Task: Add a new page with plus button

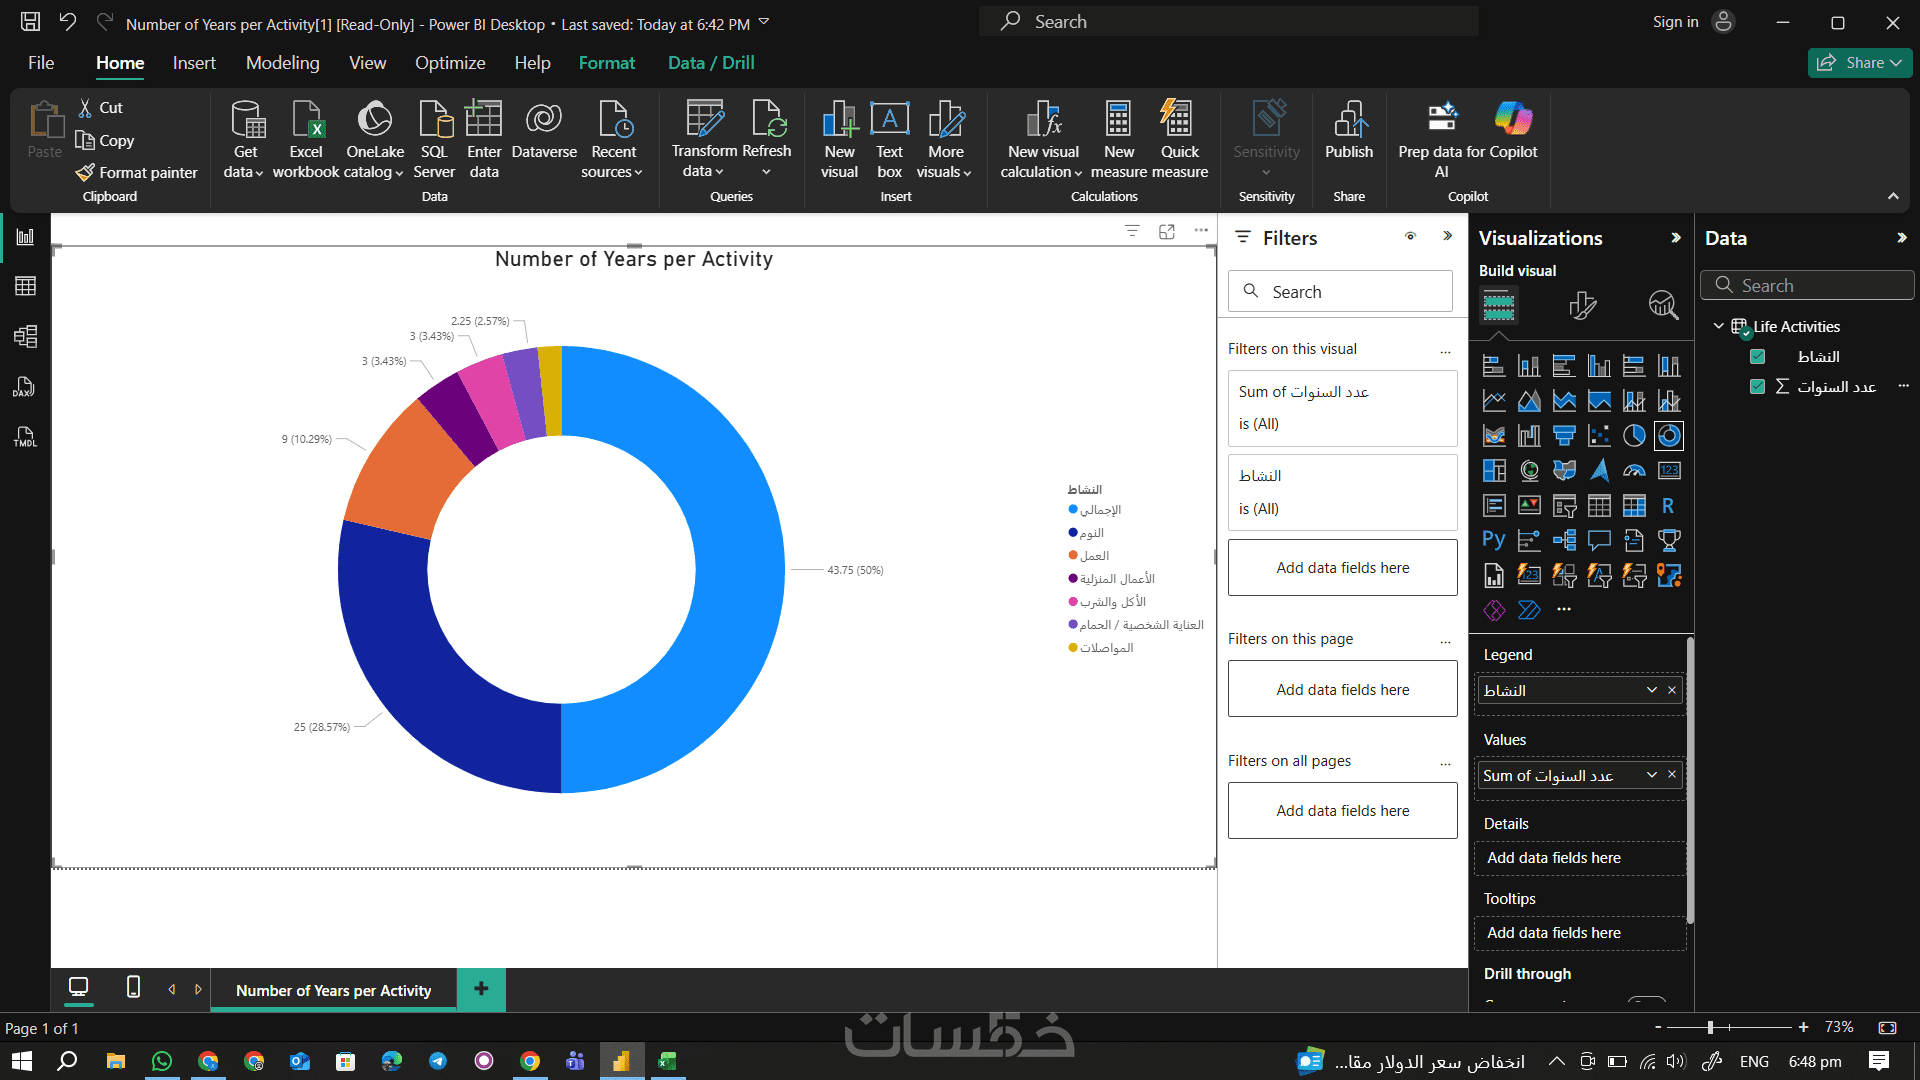Action: (481, 989)
